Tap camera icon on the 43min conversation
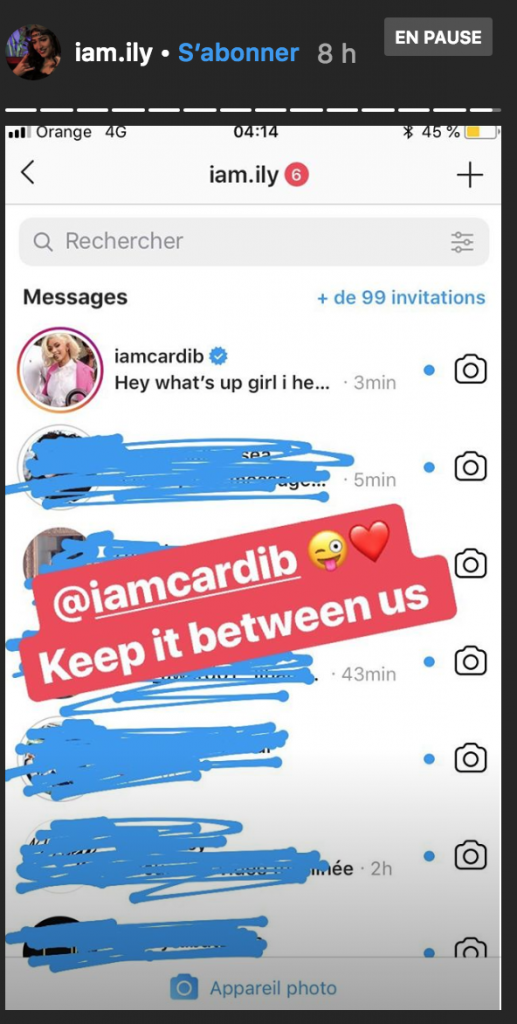Image resolution: width=517 pixels, height=1024 pixels. coord(471,661)
